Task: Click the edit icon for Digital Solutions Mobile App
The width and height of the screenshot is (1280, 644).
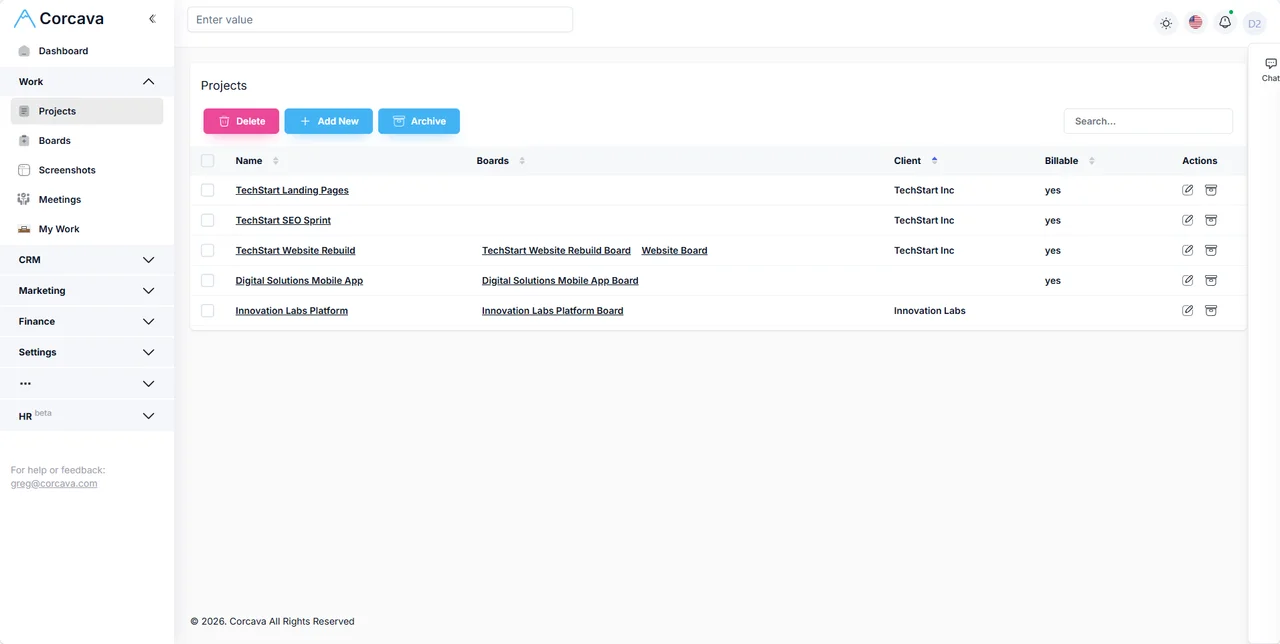Action: (x=1187, y=280)
